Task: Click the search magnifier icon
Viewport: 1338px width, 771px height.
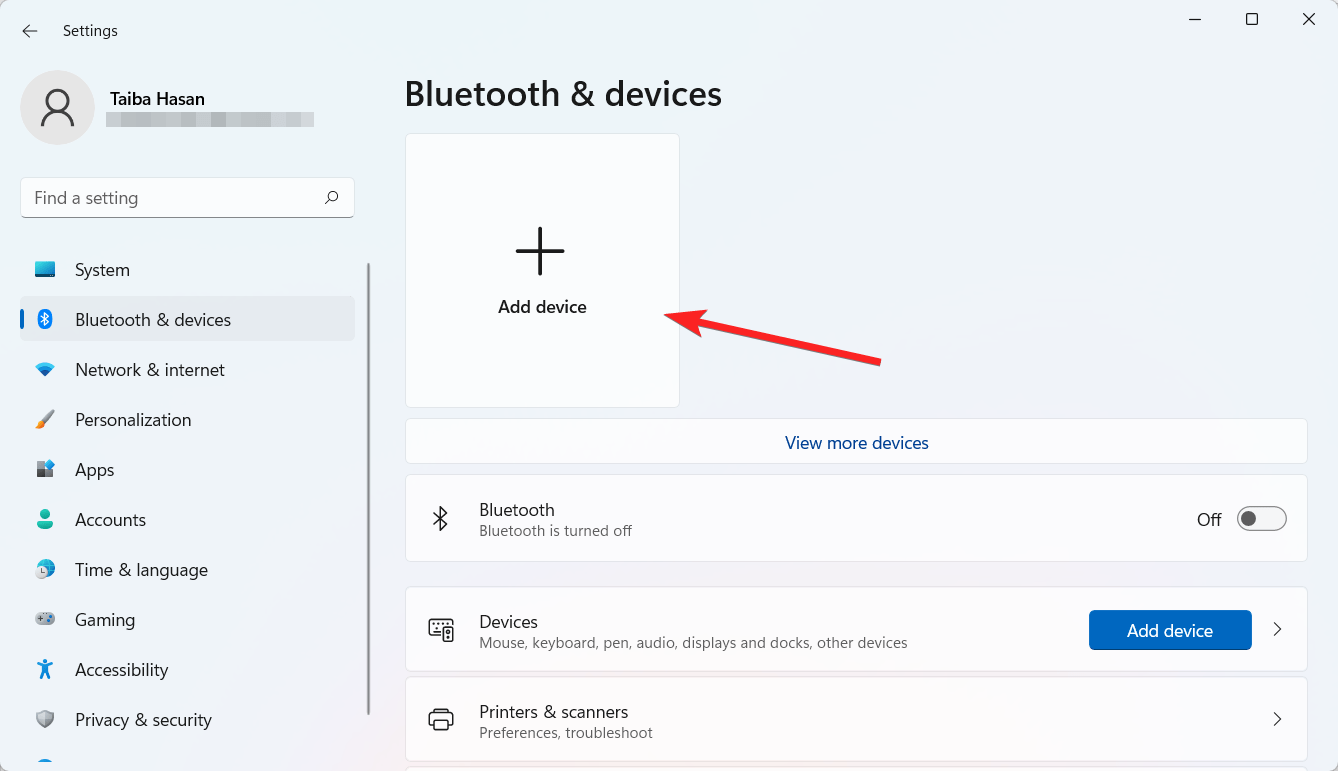Action: click(x=331, y=198)
